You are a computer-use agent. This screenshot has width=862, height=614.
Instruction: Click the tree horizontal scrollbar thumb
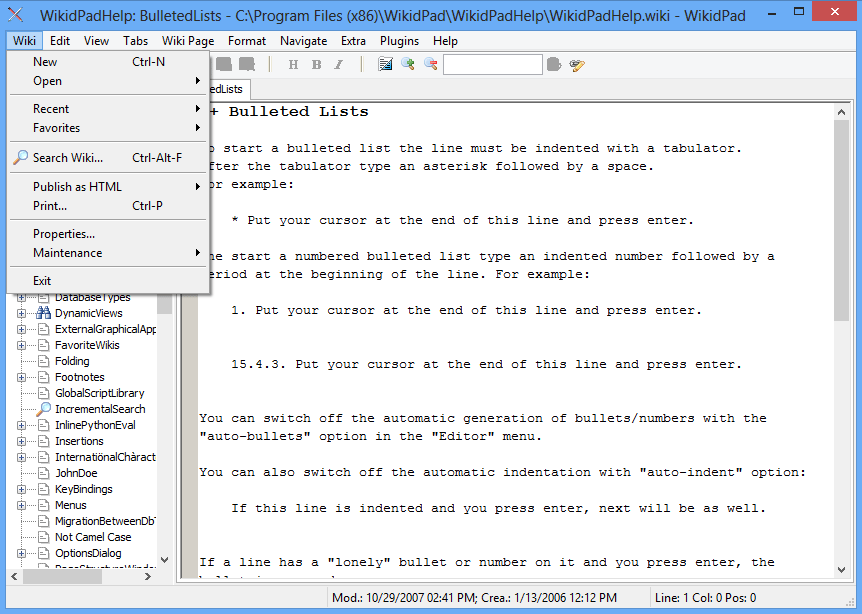(62, 577)
